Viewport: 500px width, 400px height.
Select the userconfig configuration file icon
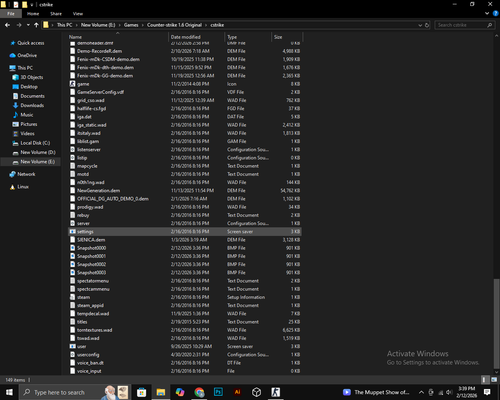[72, 354]
